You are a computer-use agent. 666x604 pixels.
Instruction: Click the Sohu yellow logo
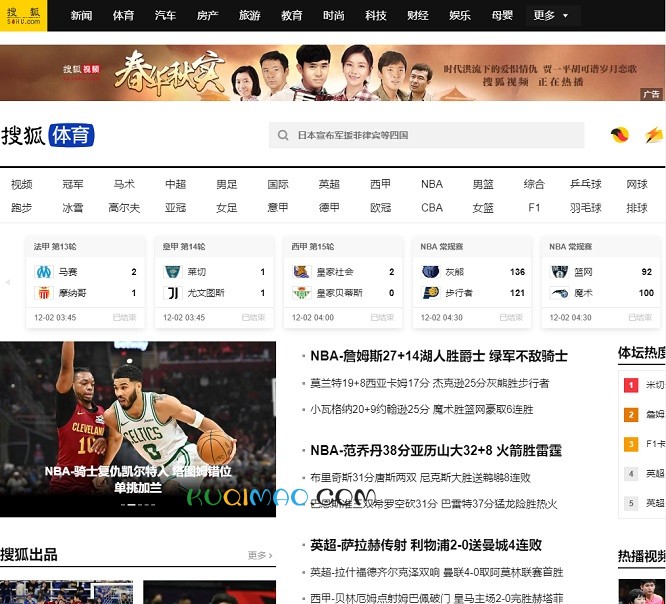23,15
